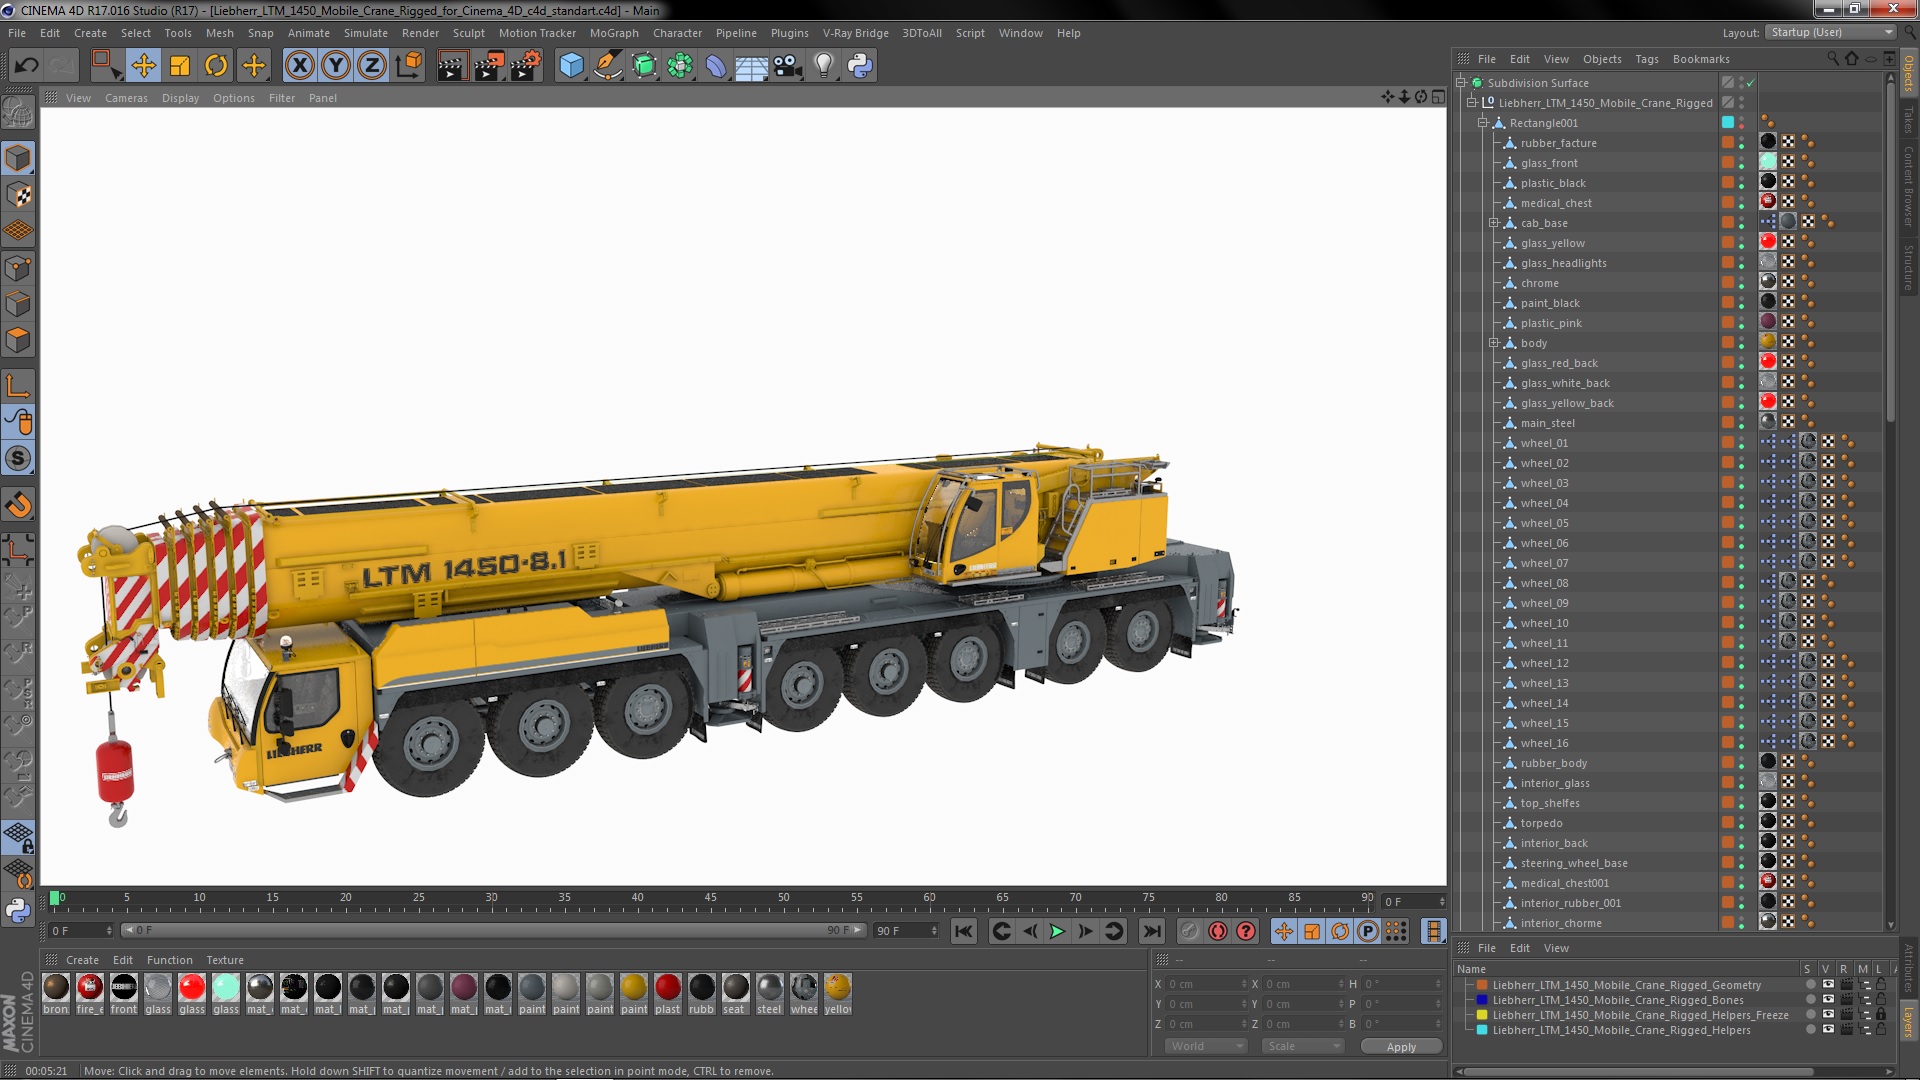Click the Make Editable icon in left toolbar

[x=18, y=113]
